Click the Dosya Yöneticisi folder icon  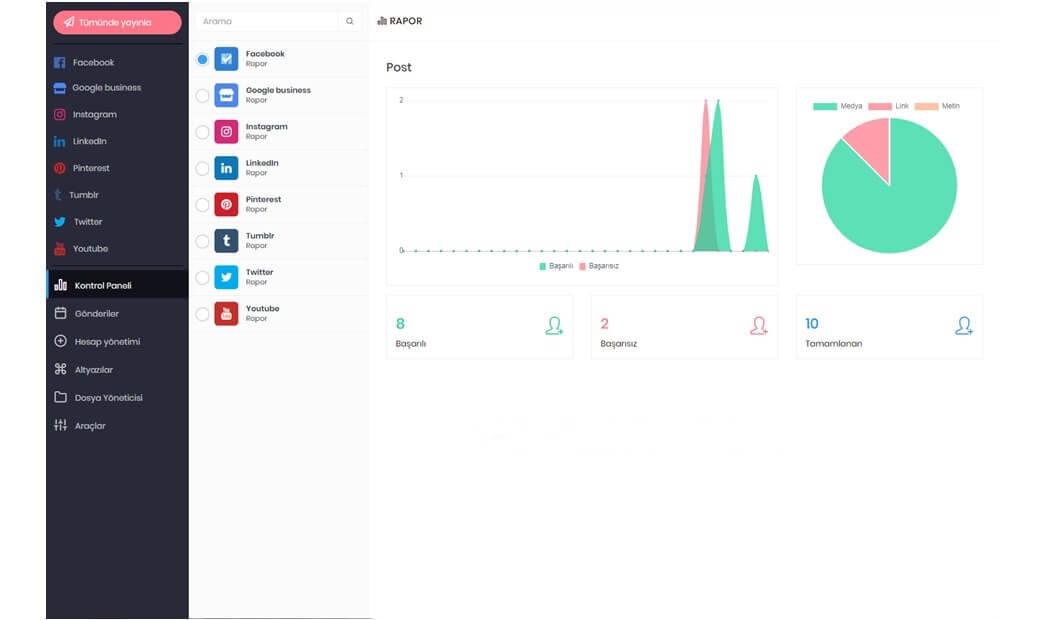60,397
